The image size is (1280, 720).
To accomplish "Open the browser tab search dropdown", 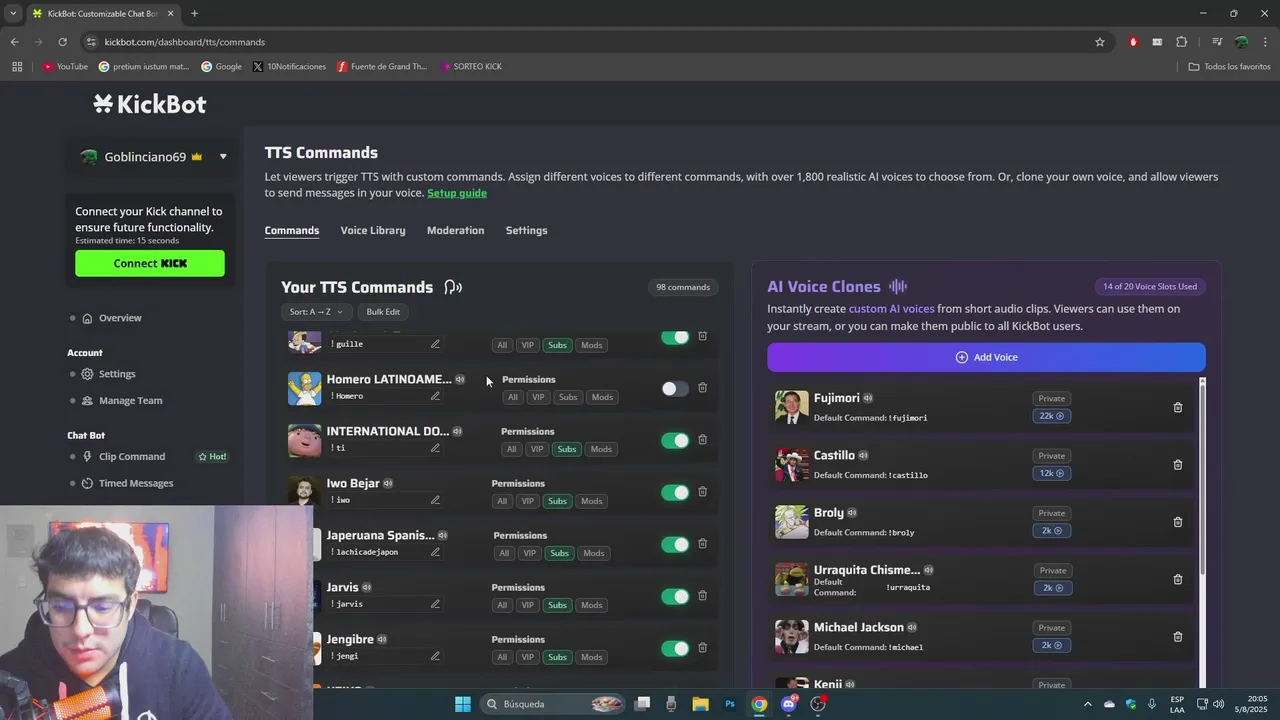I will point(13,13).
